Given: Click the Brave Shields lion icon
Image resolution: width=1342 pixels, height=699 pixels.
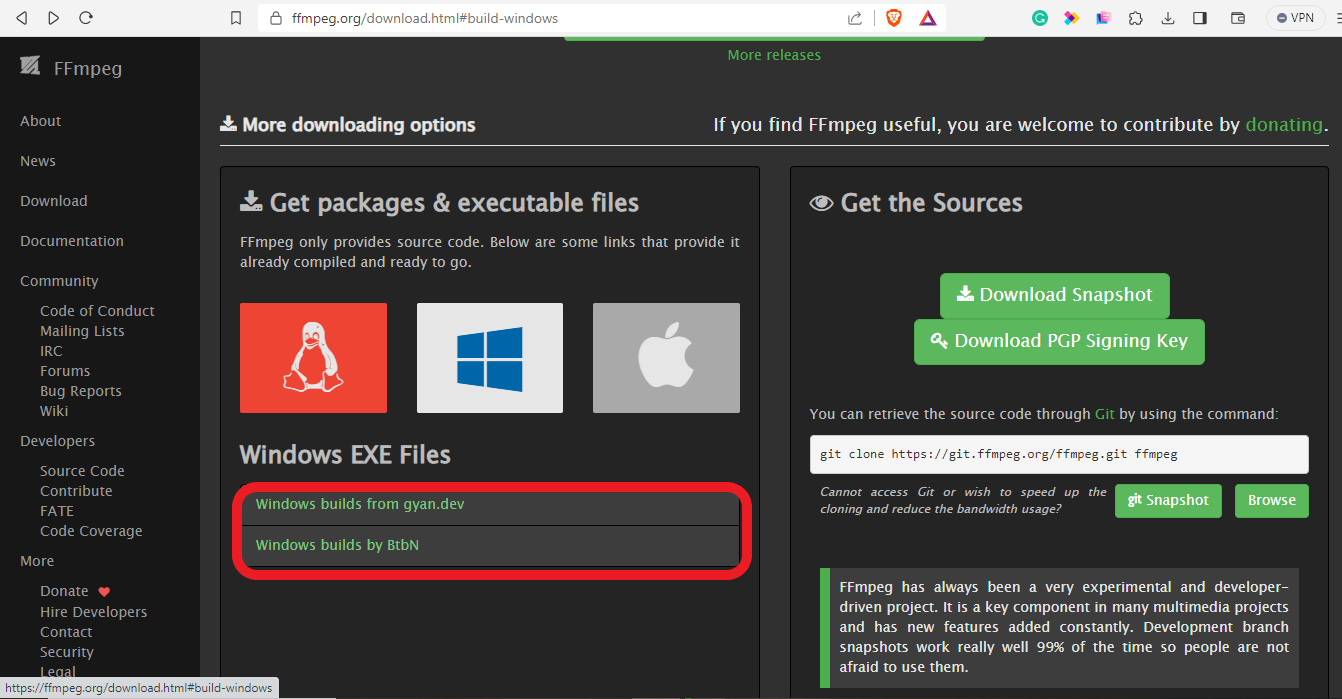Looking at the screenshot, I should pyautogui.click(x=893, y=18).
